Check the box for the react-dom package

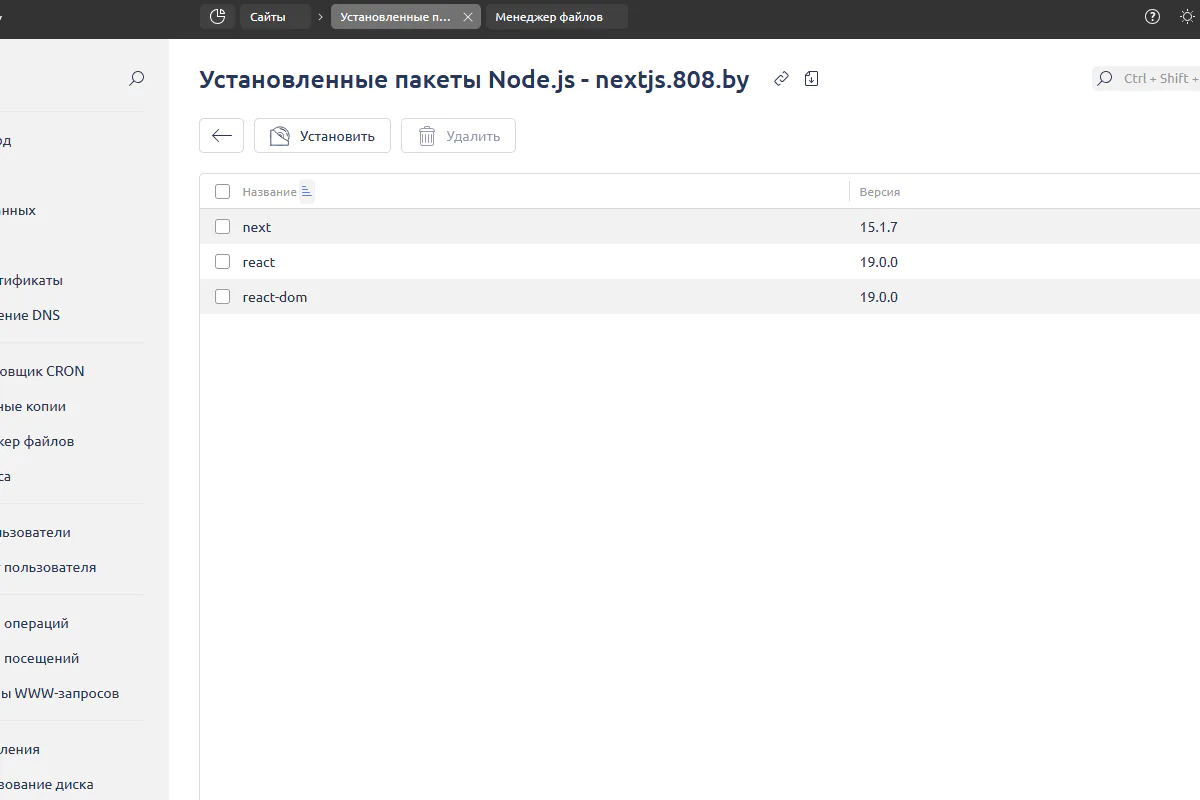222,296
